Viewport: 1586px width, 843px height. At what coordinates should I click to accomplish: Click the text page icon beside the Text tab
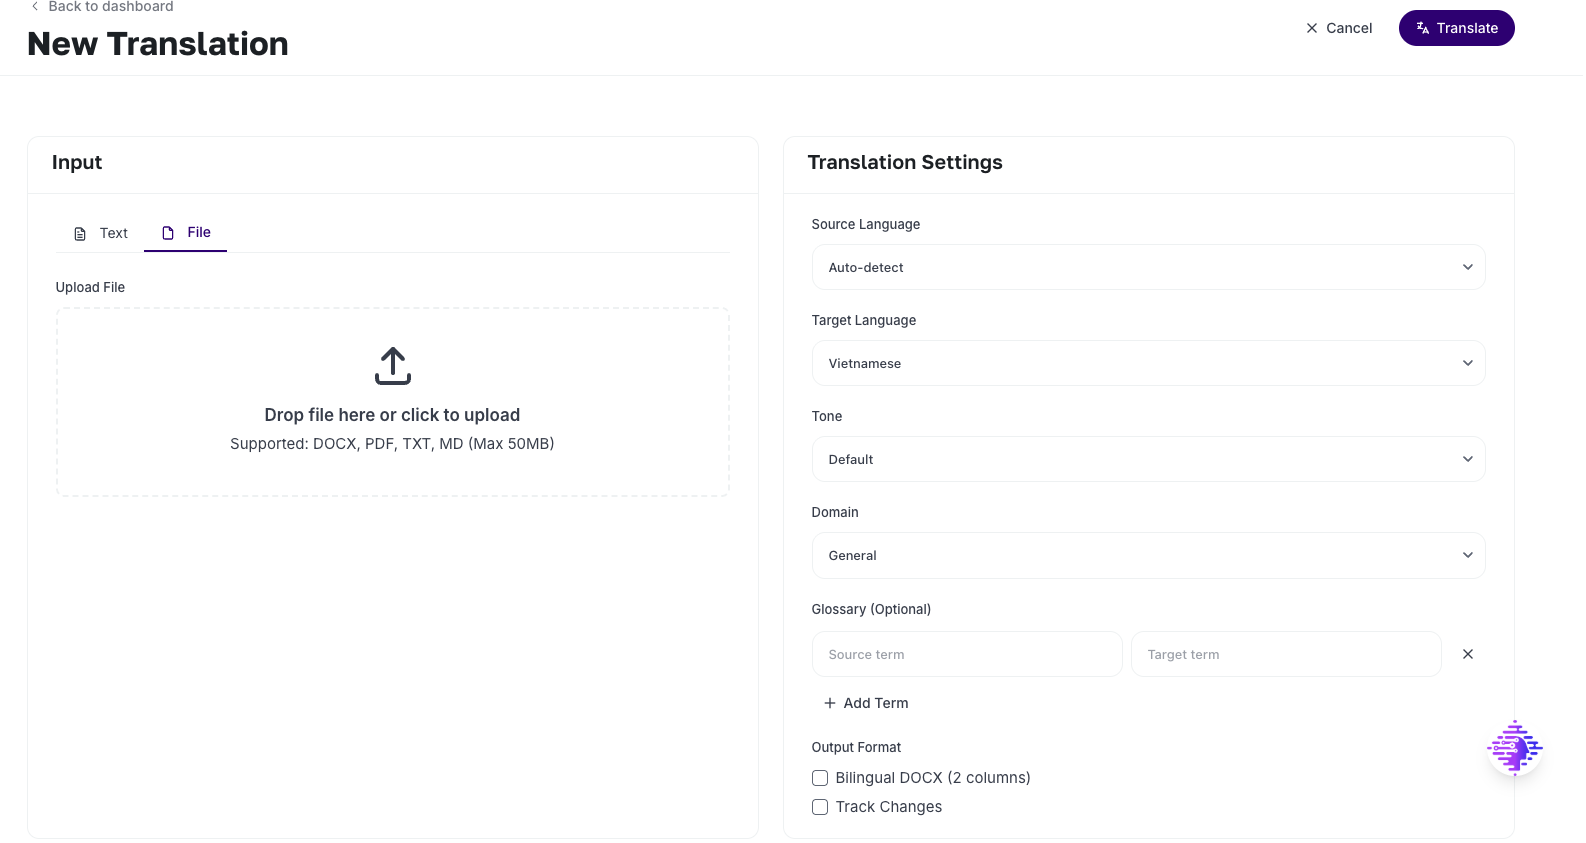pos(79,232)
